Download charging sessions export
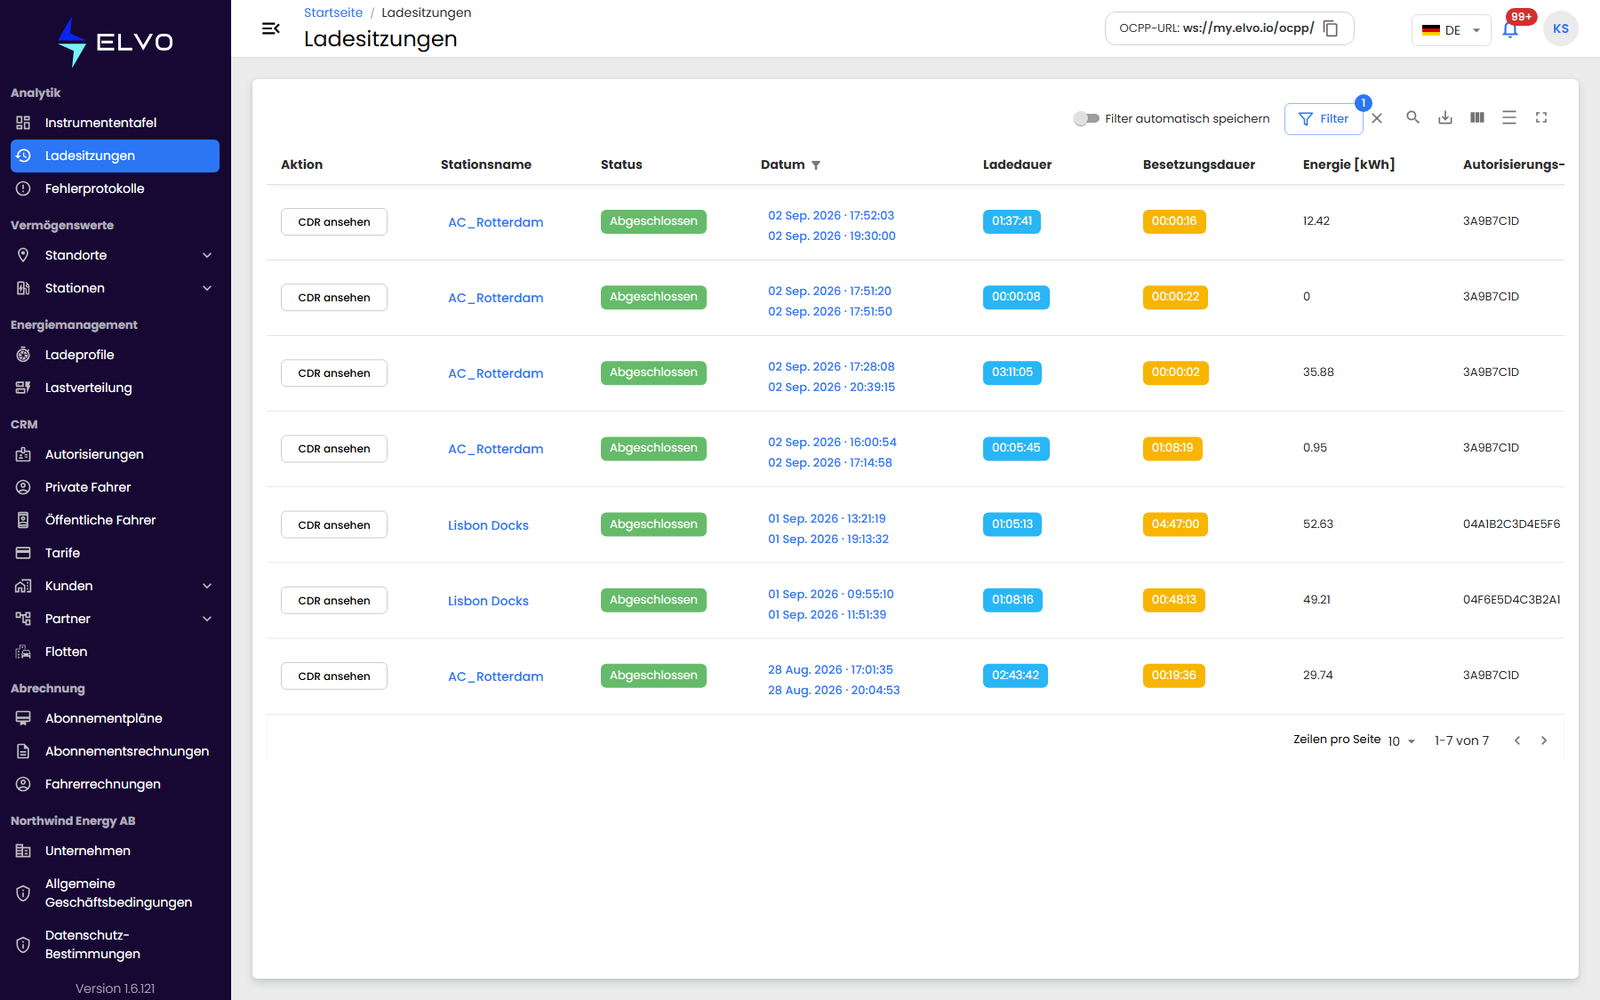The image size is (1600, 1000). (1445, 117)
